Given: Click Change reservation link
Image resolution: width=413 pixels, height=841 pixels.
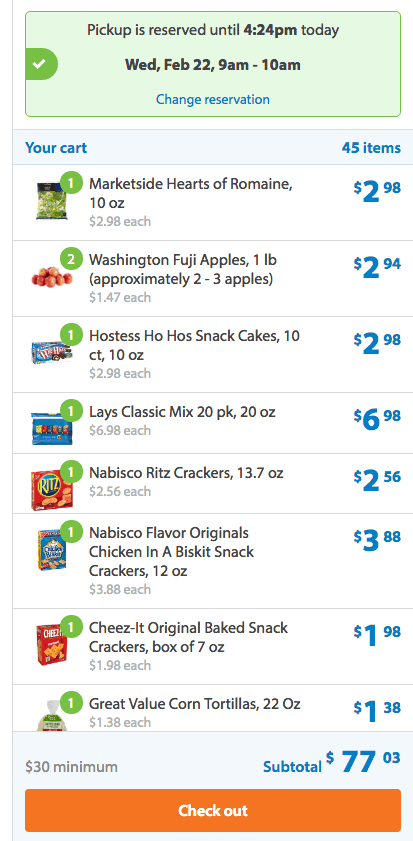Looking at the screenshot, I should click(213, 100).
